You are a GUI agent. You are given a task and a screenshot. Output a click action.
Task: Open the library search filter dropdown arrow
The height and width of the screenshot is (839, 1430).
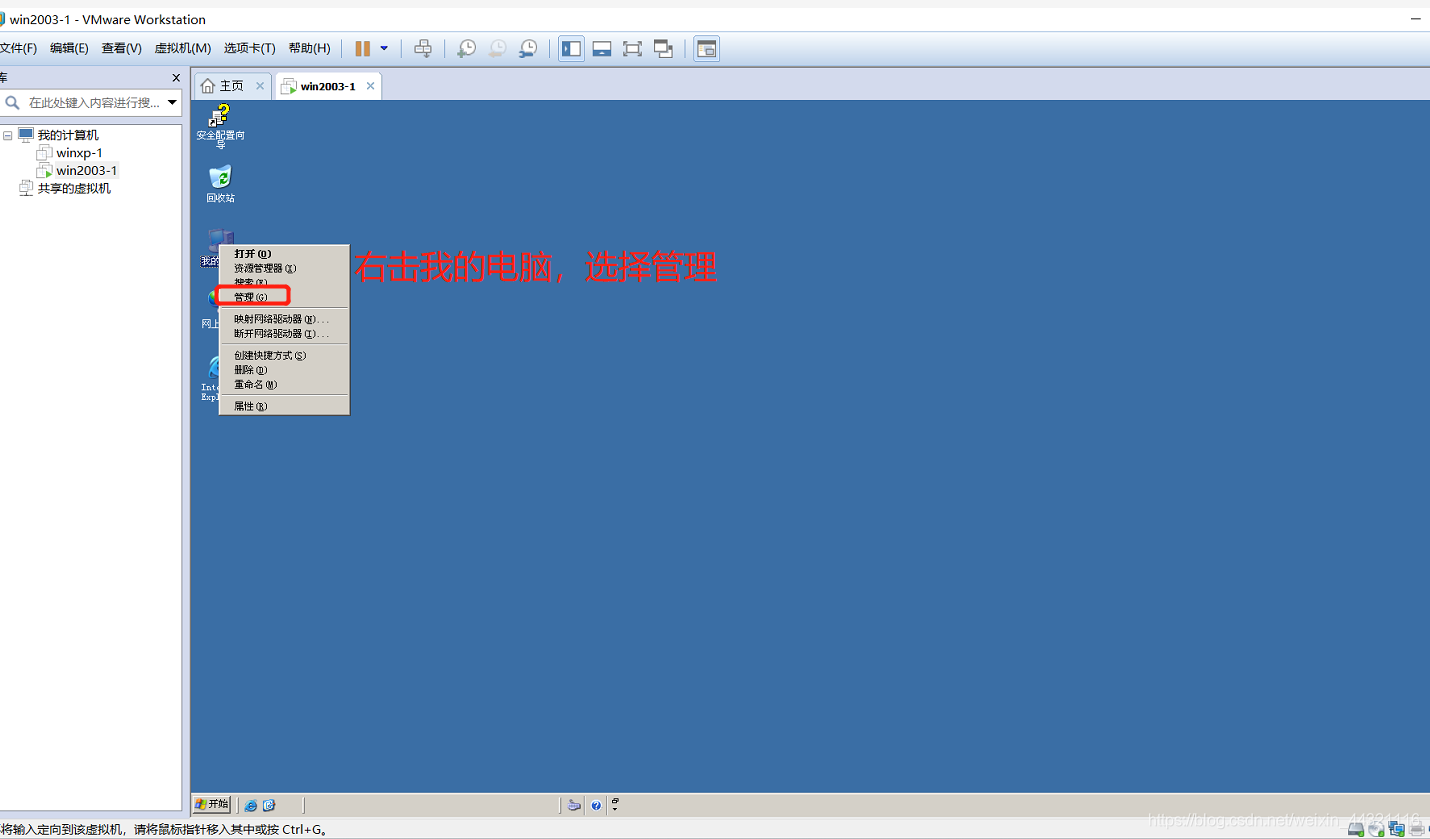tap(172, 102)
